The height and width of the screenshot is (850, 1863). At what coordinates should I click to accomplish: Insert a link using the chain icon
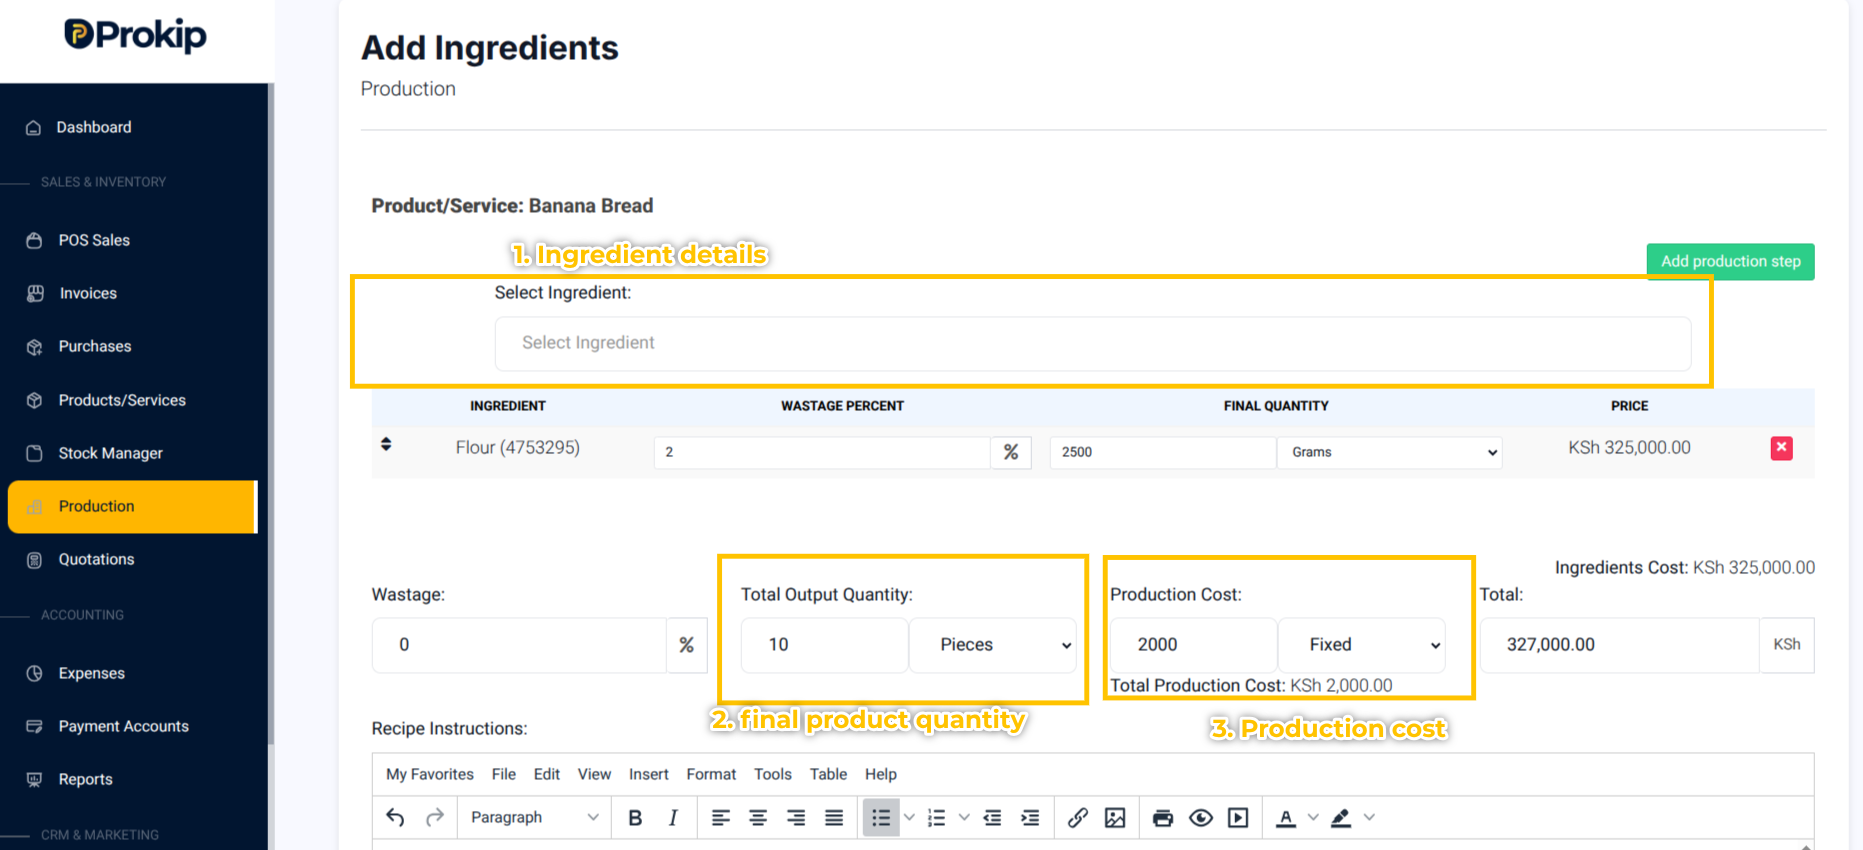[1077, 818]
